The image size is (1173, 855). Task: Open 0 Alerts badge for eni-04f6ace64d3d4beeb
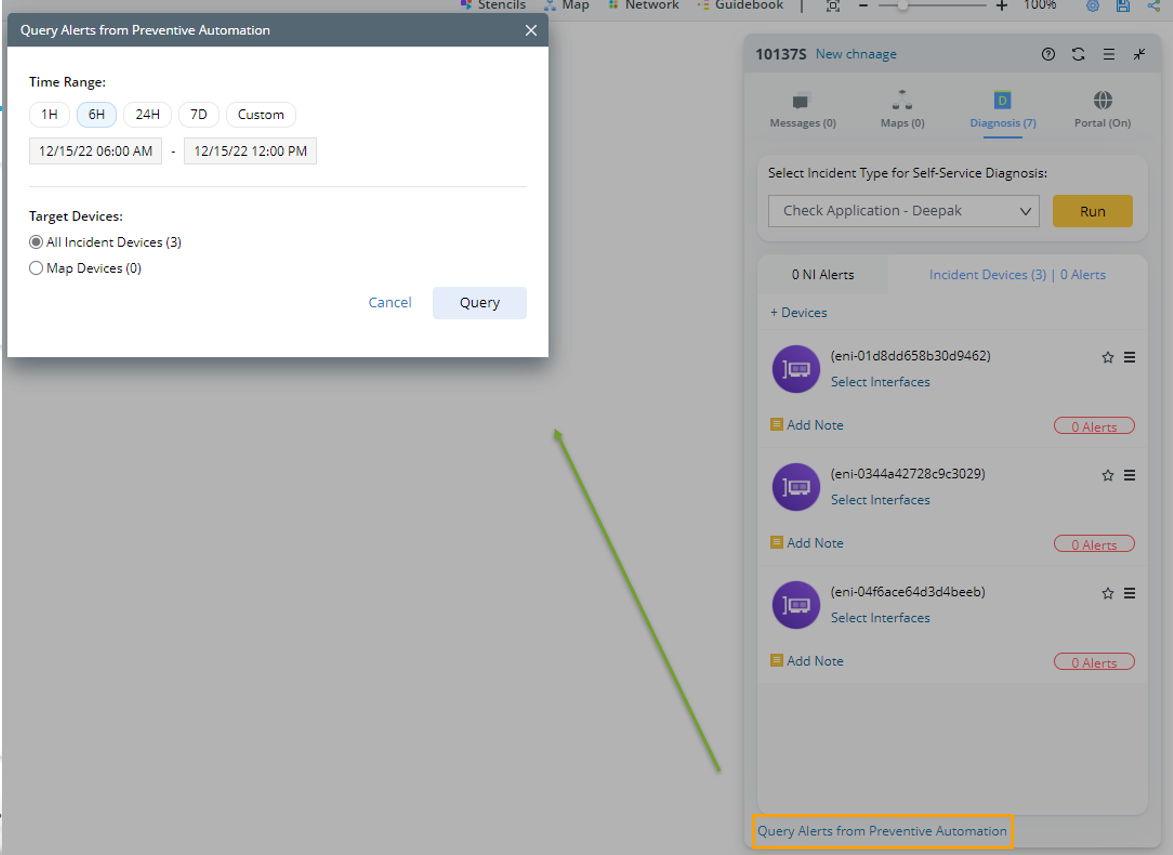(1094, 662)
